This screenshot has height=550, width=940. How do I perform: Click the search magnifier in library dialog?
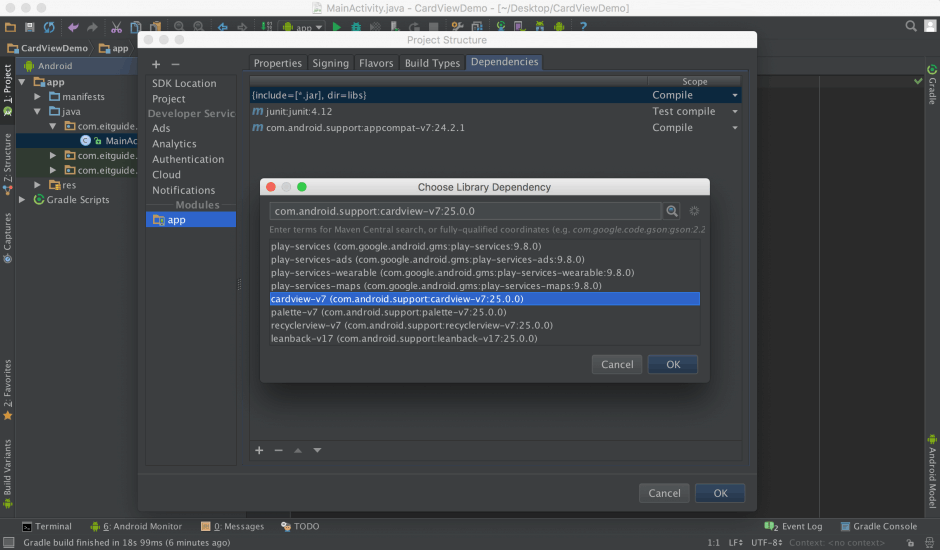(672, 211)
